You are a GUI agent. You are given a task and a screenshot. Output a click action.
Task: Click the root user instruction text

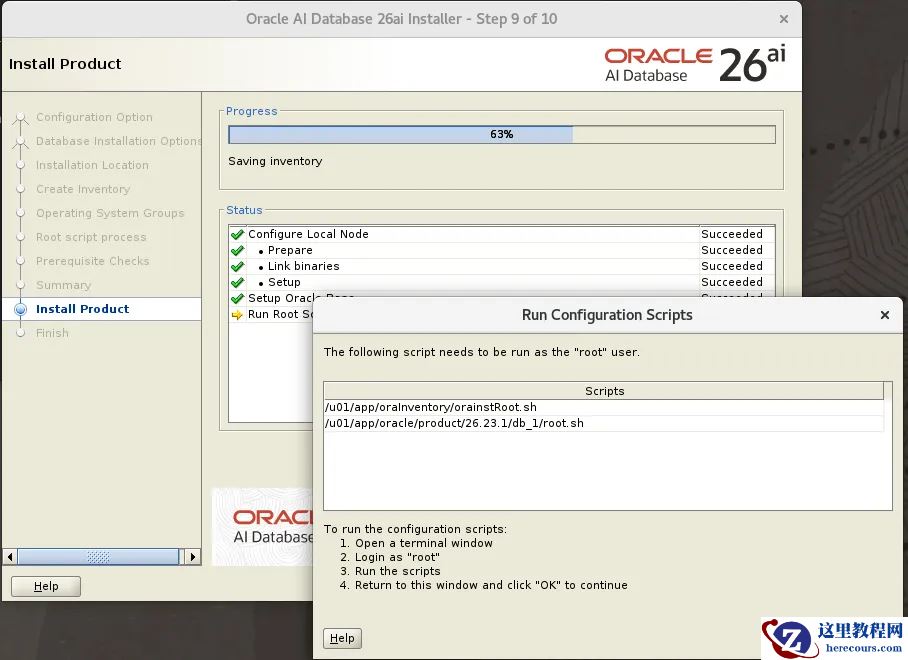point(482,352)
